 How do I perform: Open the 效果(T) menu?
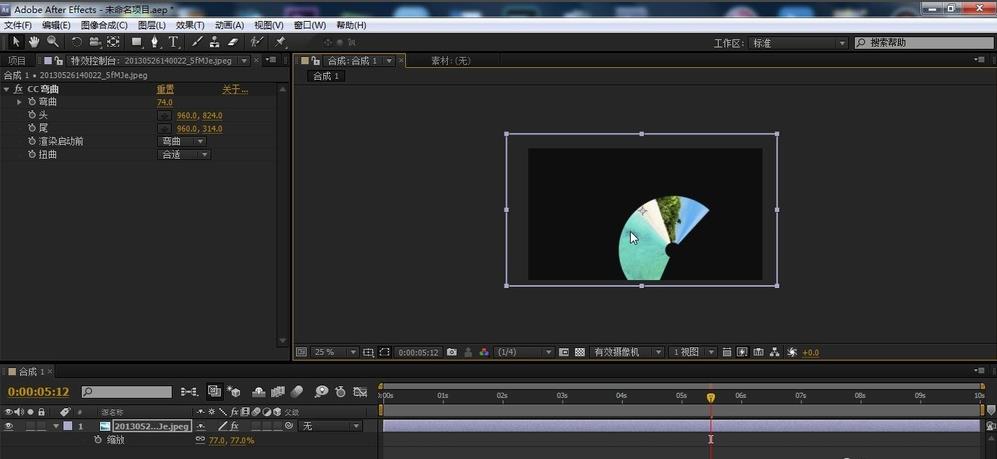click(190, 25)
